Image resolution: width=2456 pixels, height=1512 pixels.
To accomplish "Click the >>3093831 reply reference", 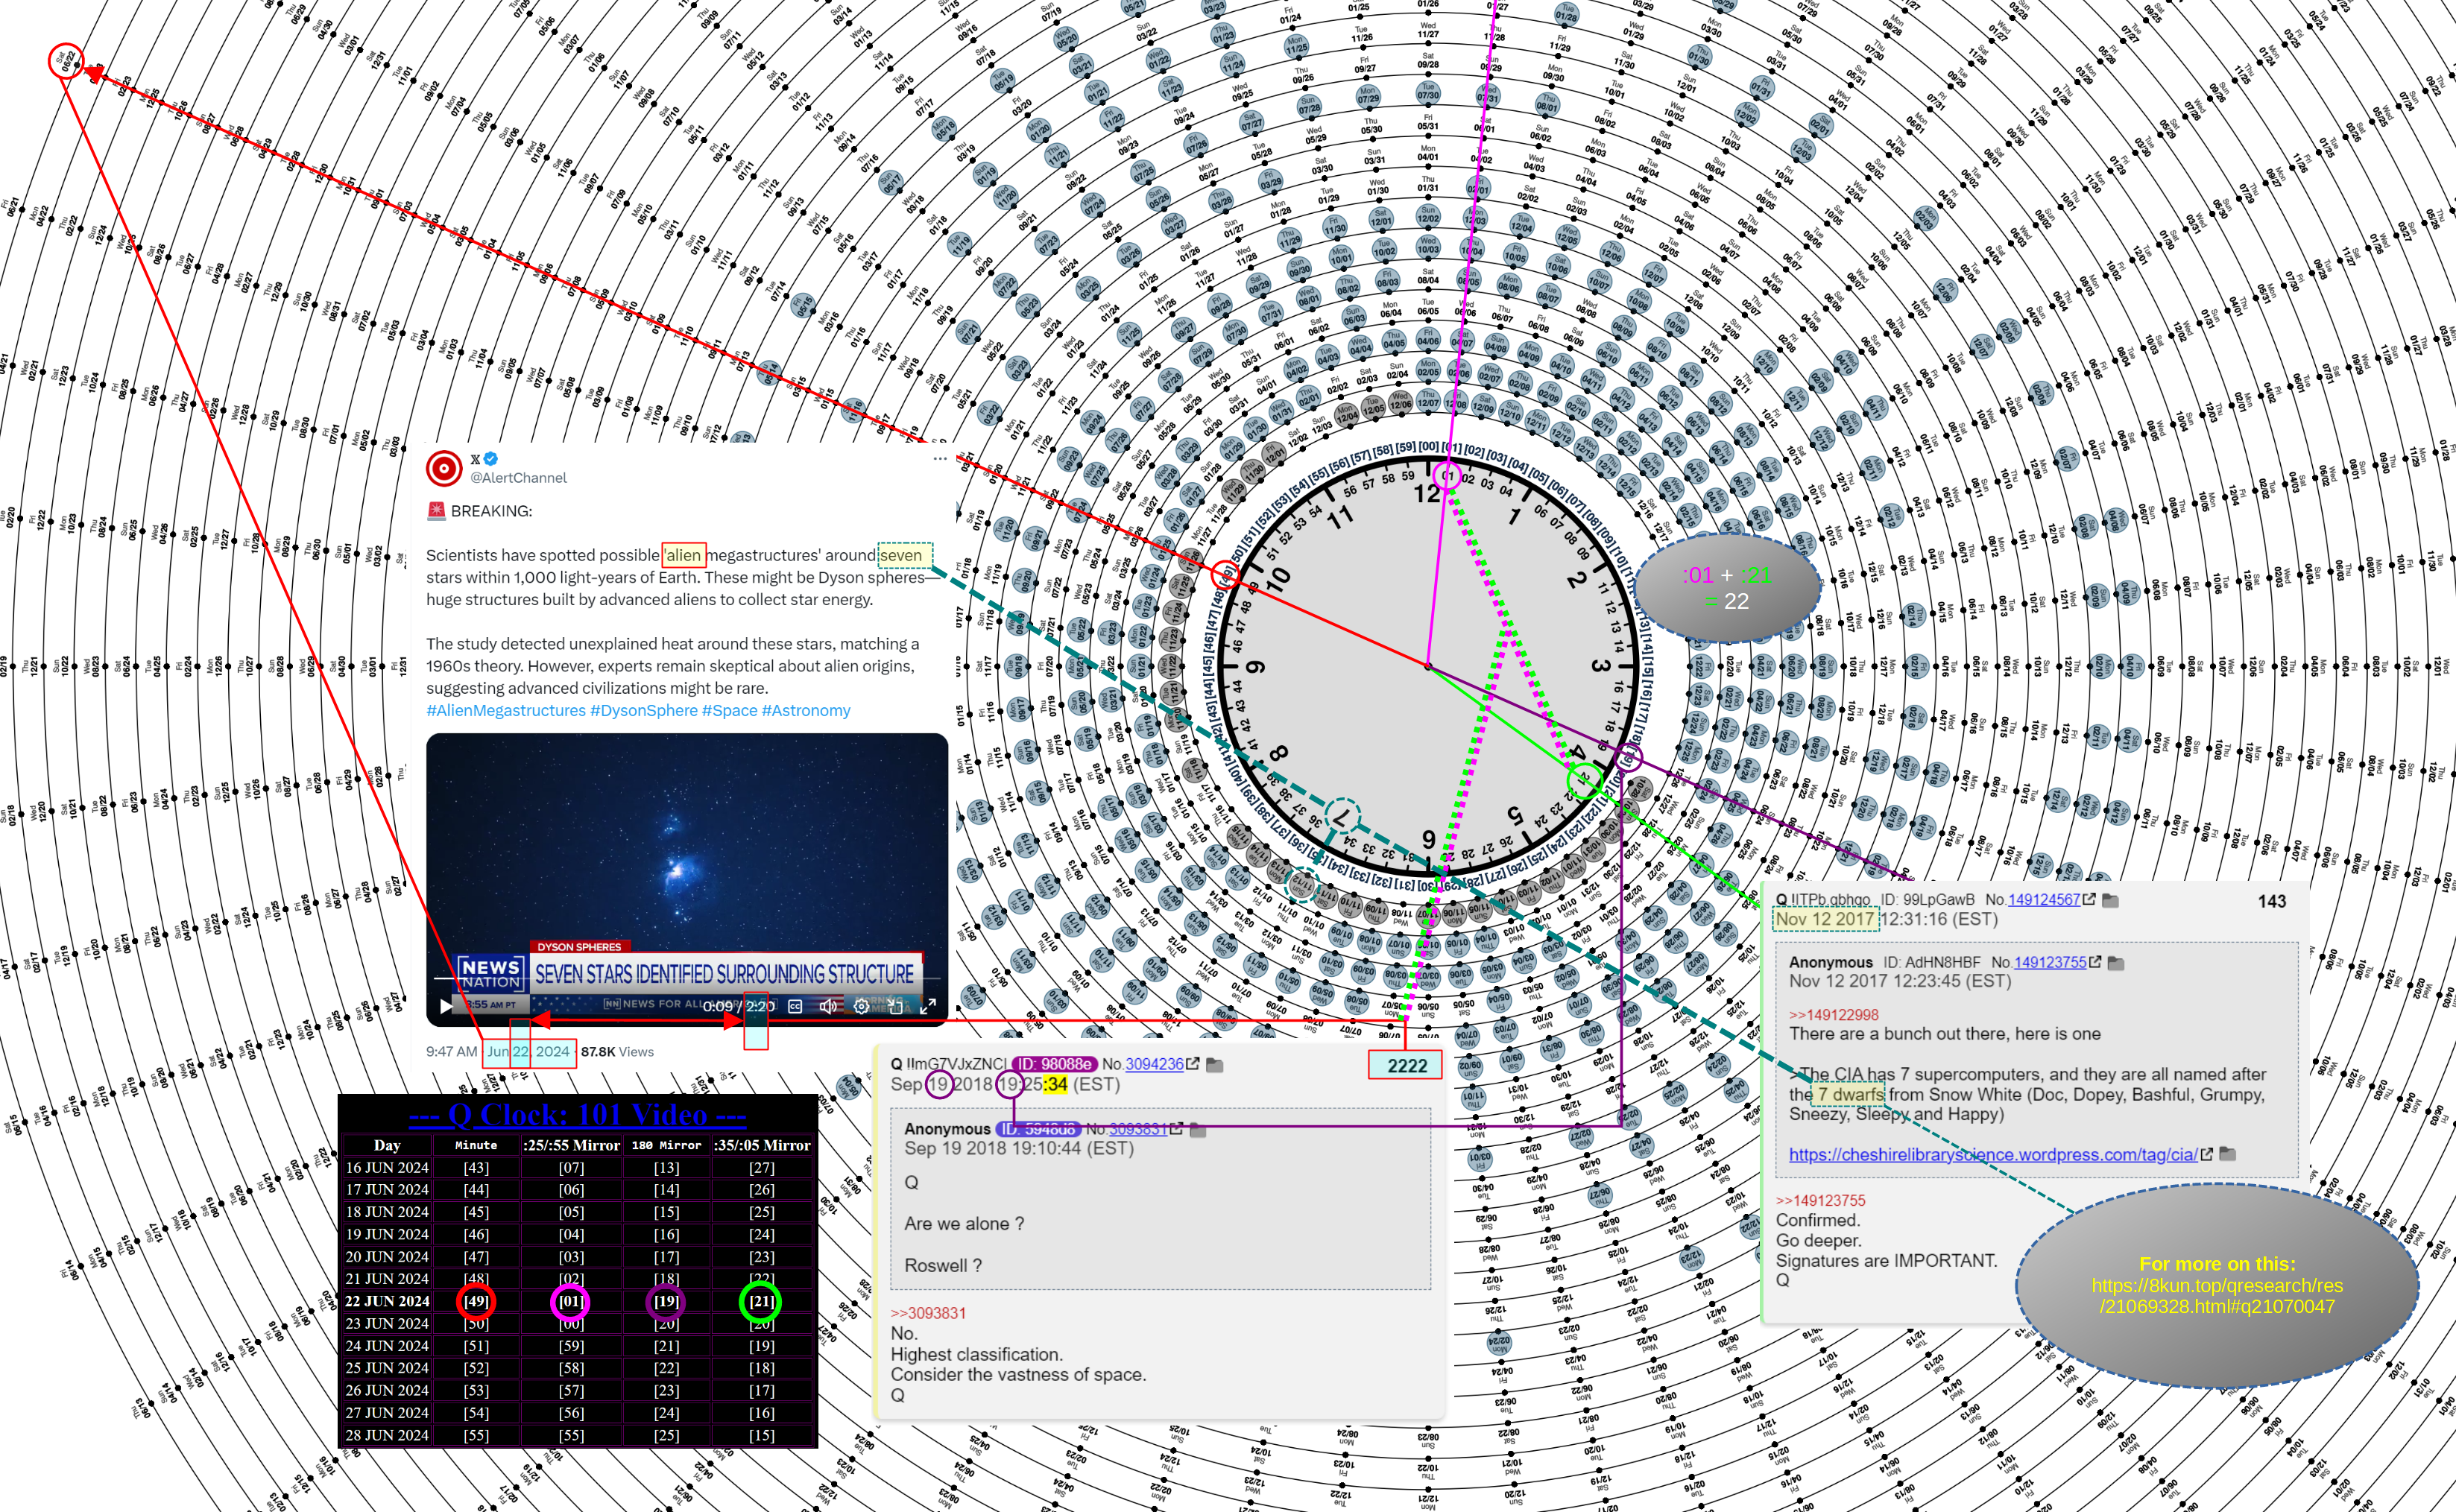I will pos(928,1313).
